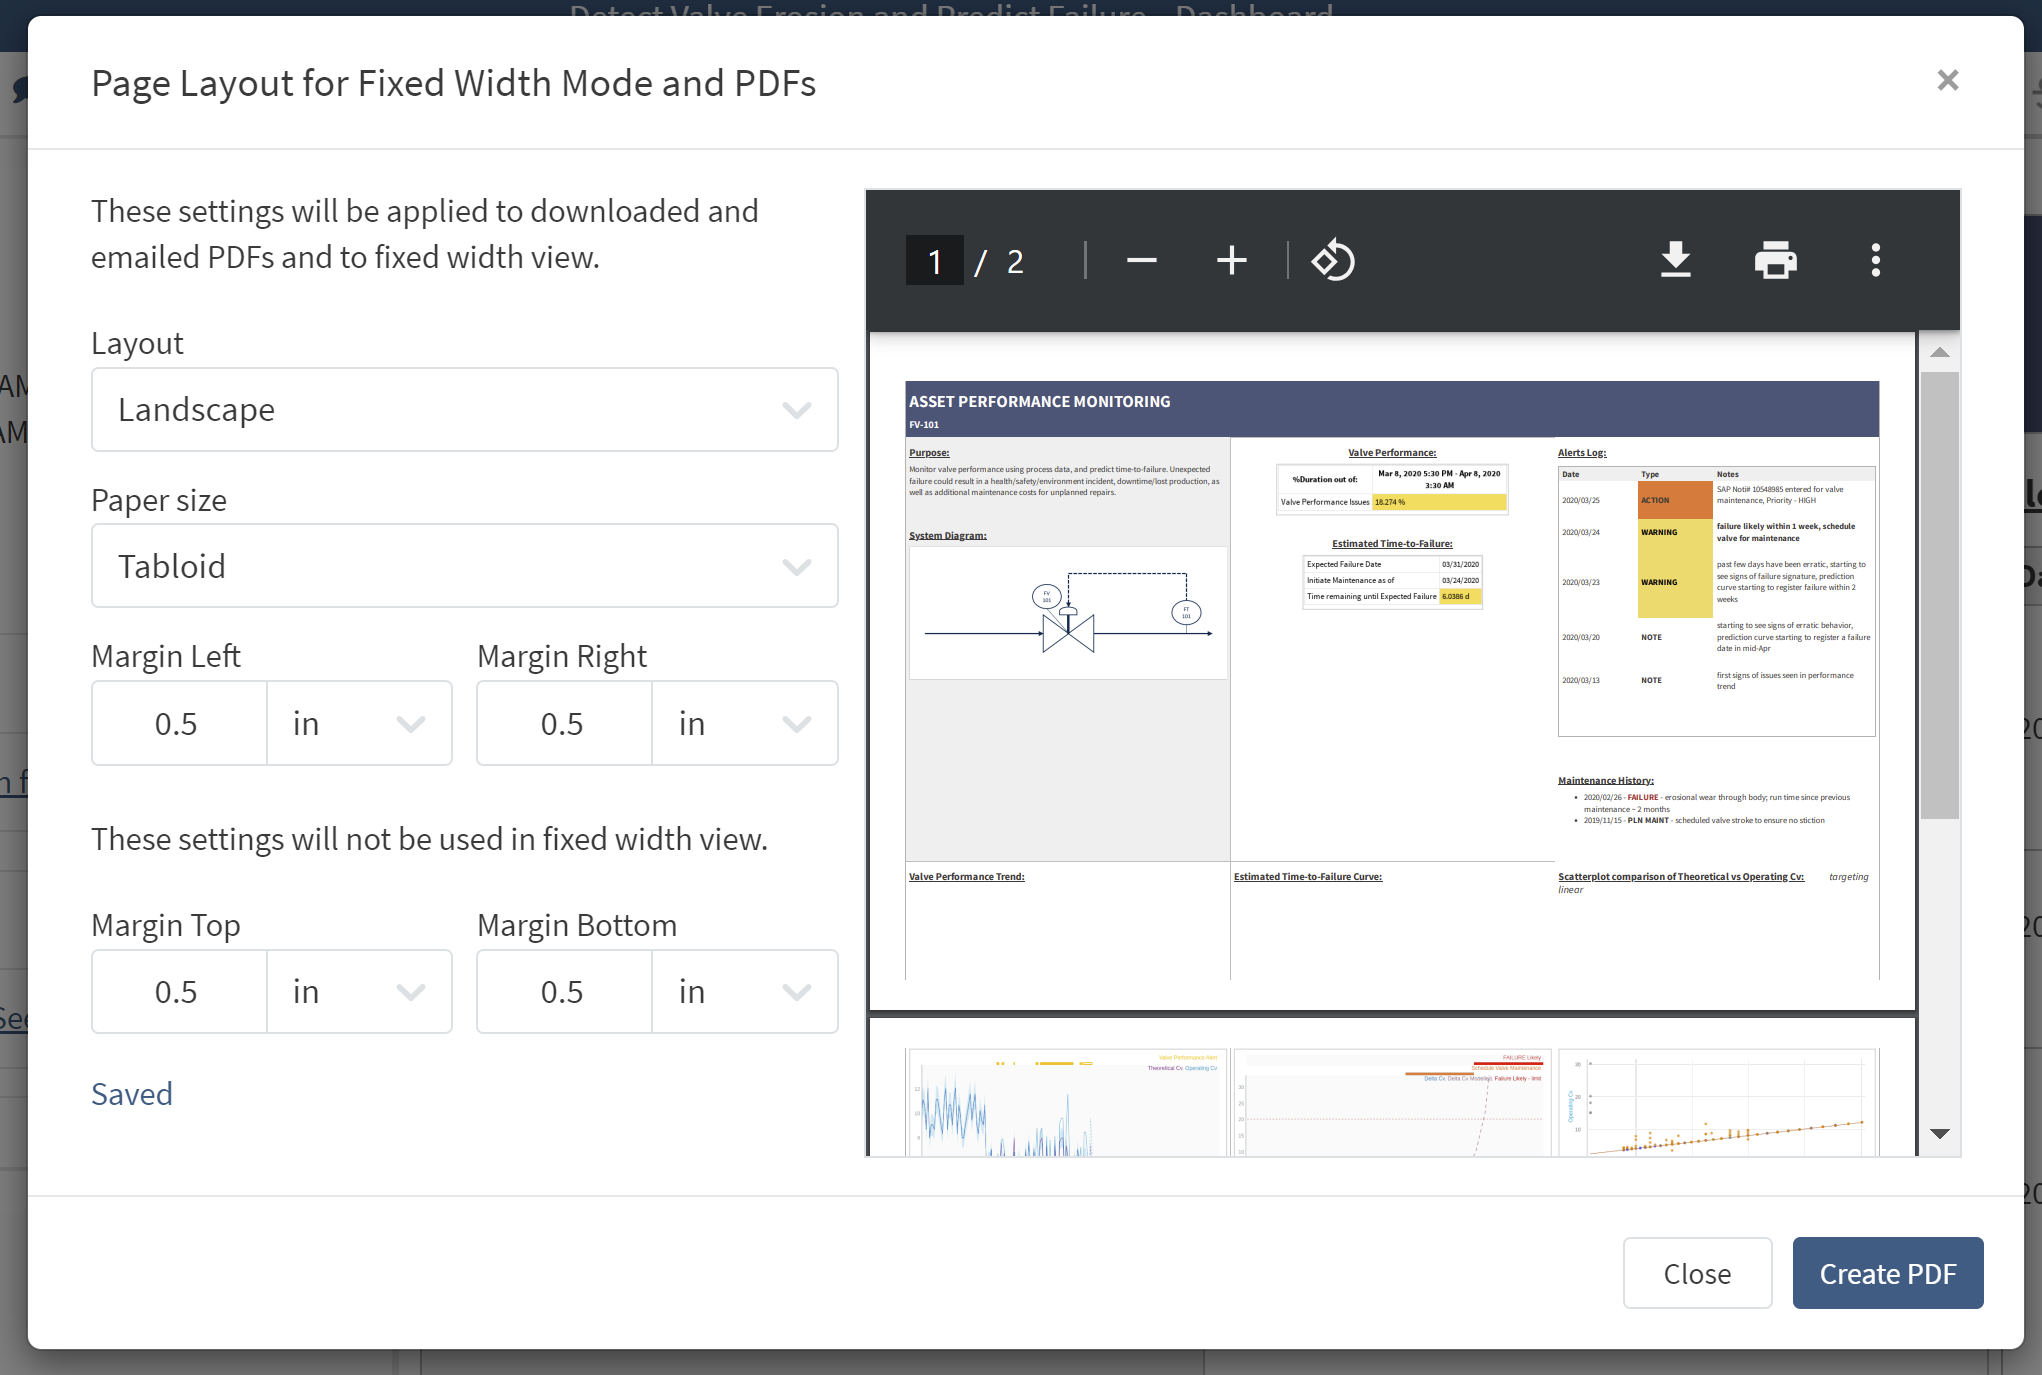
Task: Click the Margin Left value field
Action: [178, 723]
